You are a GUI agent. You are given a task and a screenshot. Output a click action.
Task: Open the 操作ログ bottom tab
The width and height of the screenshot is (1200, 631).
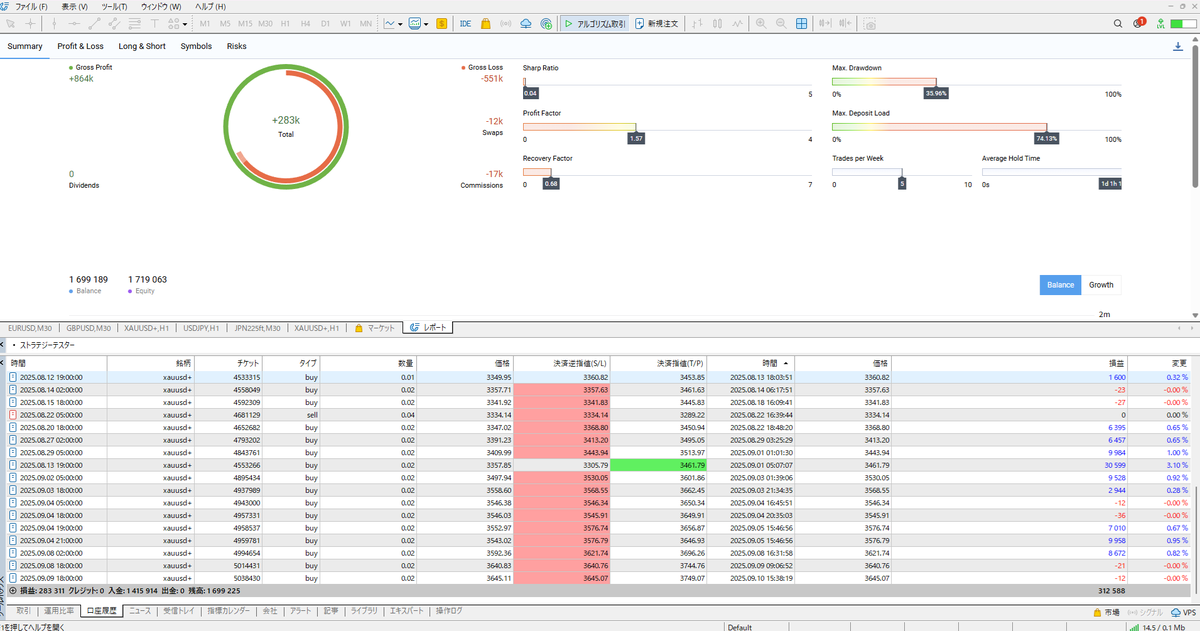[450, 610]
